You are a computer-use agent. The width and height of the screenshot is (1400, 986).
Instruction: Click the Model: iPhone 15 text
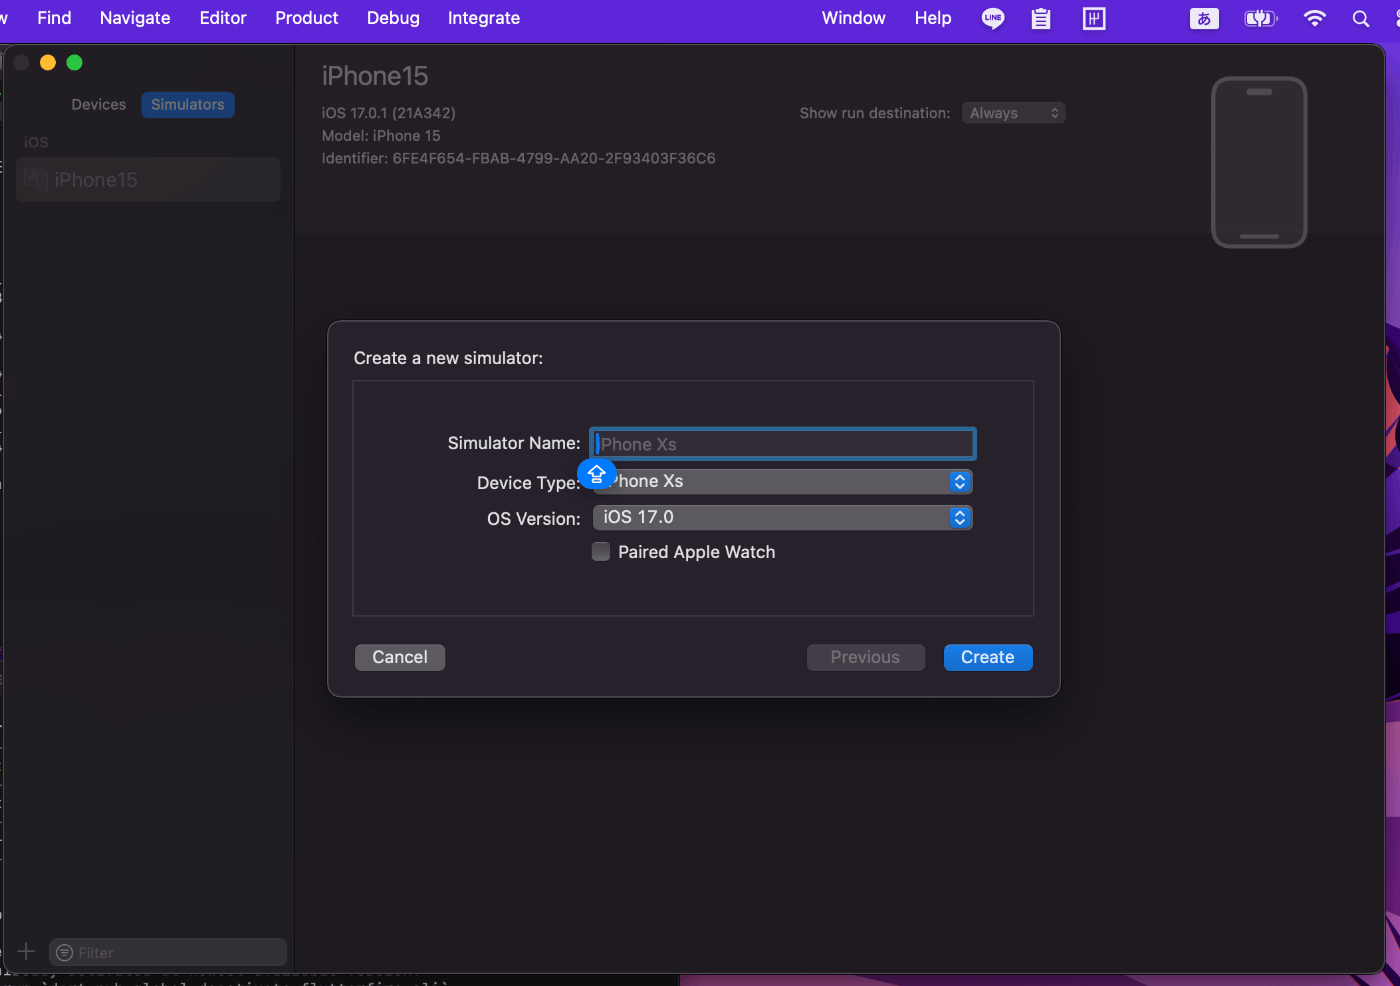pyautogui.click(x=381, y=136)
